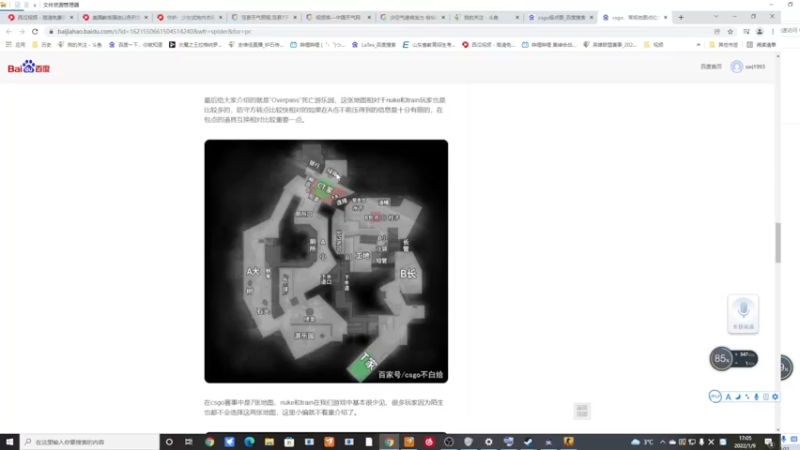Viewport: 800px width, 450px height.
Task: Open the 应用 apps bookmark
Action: coord(15,44)
